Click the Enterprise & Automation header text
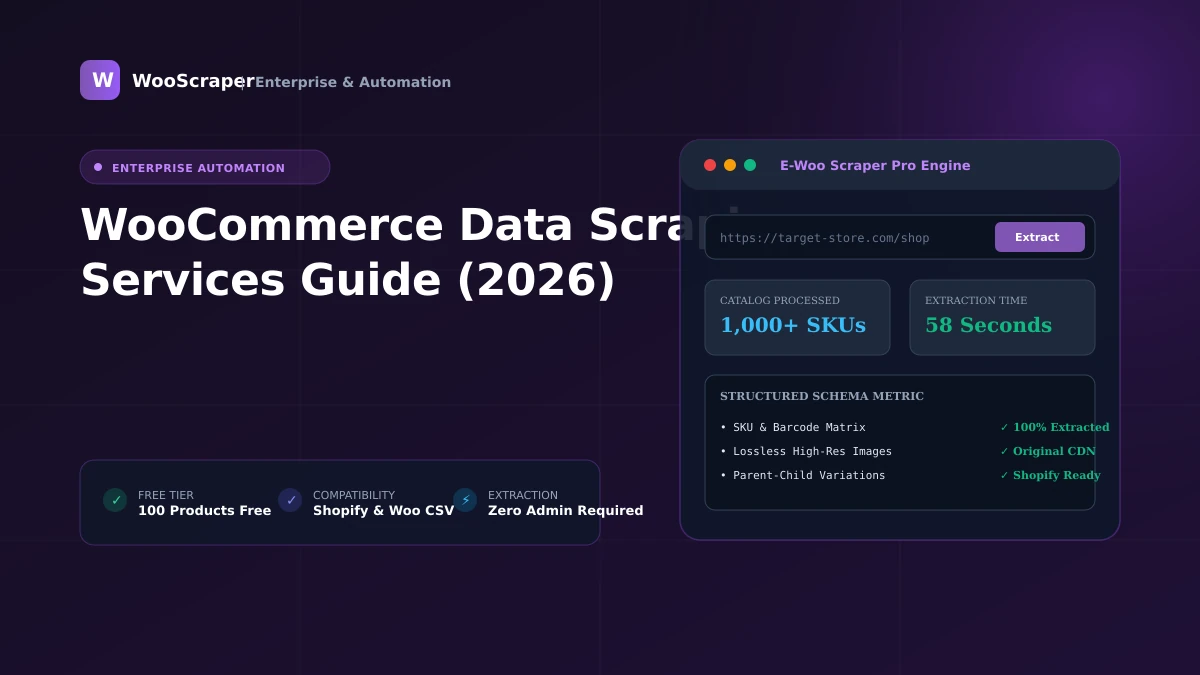This screenshot has width=1200, height=675. [x=353, y=82]
